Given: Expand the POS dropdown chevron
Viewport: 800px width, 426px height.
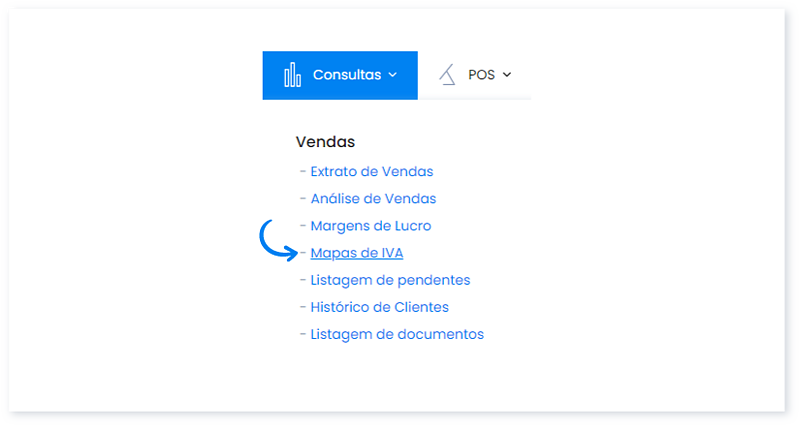Looking at the screenshot, I should (507, 75).
